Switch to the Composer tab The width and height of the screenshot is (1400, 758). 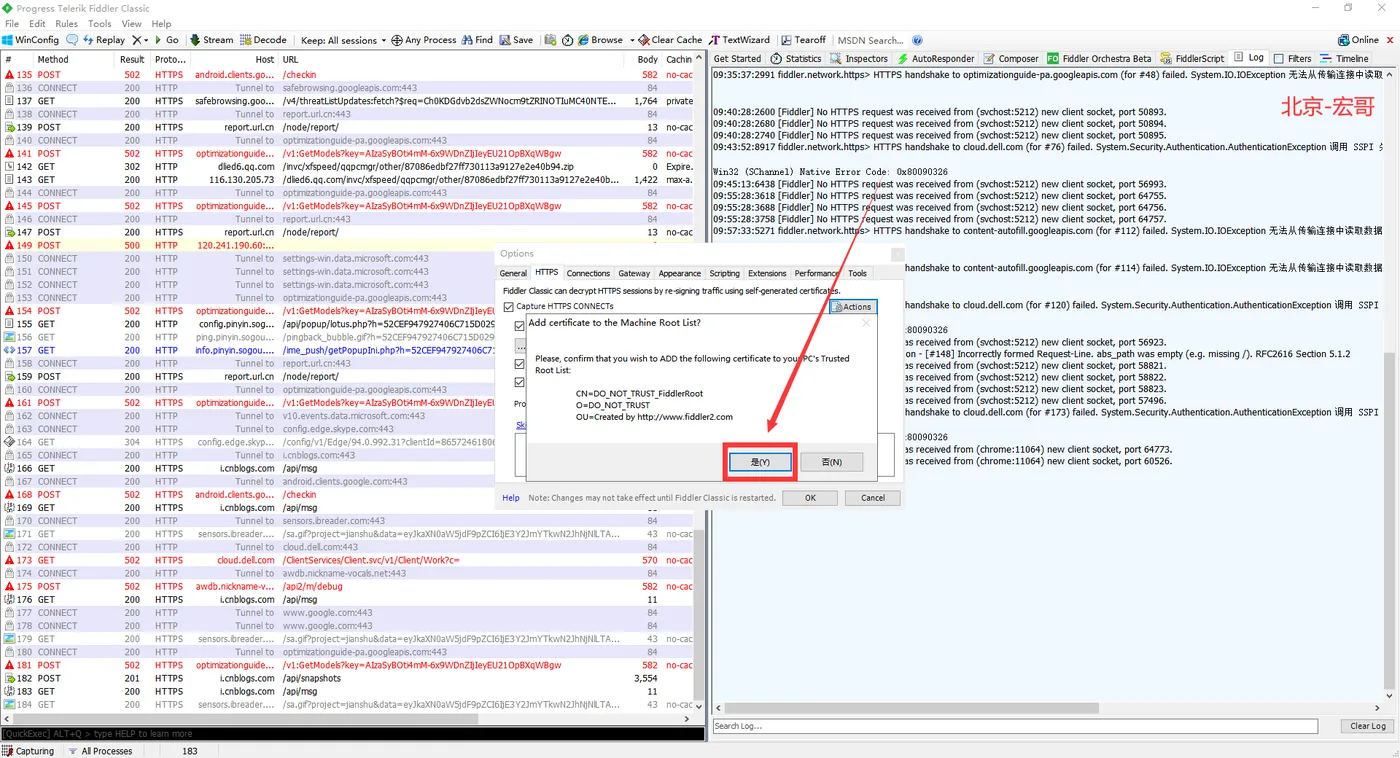pos(1011,59)
